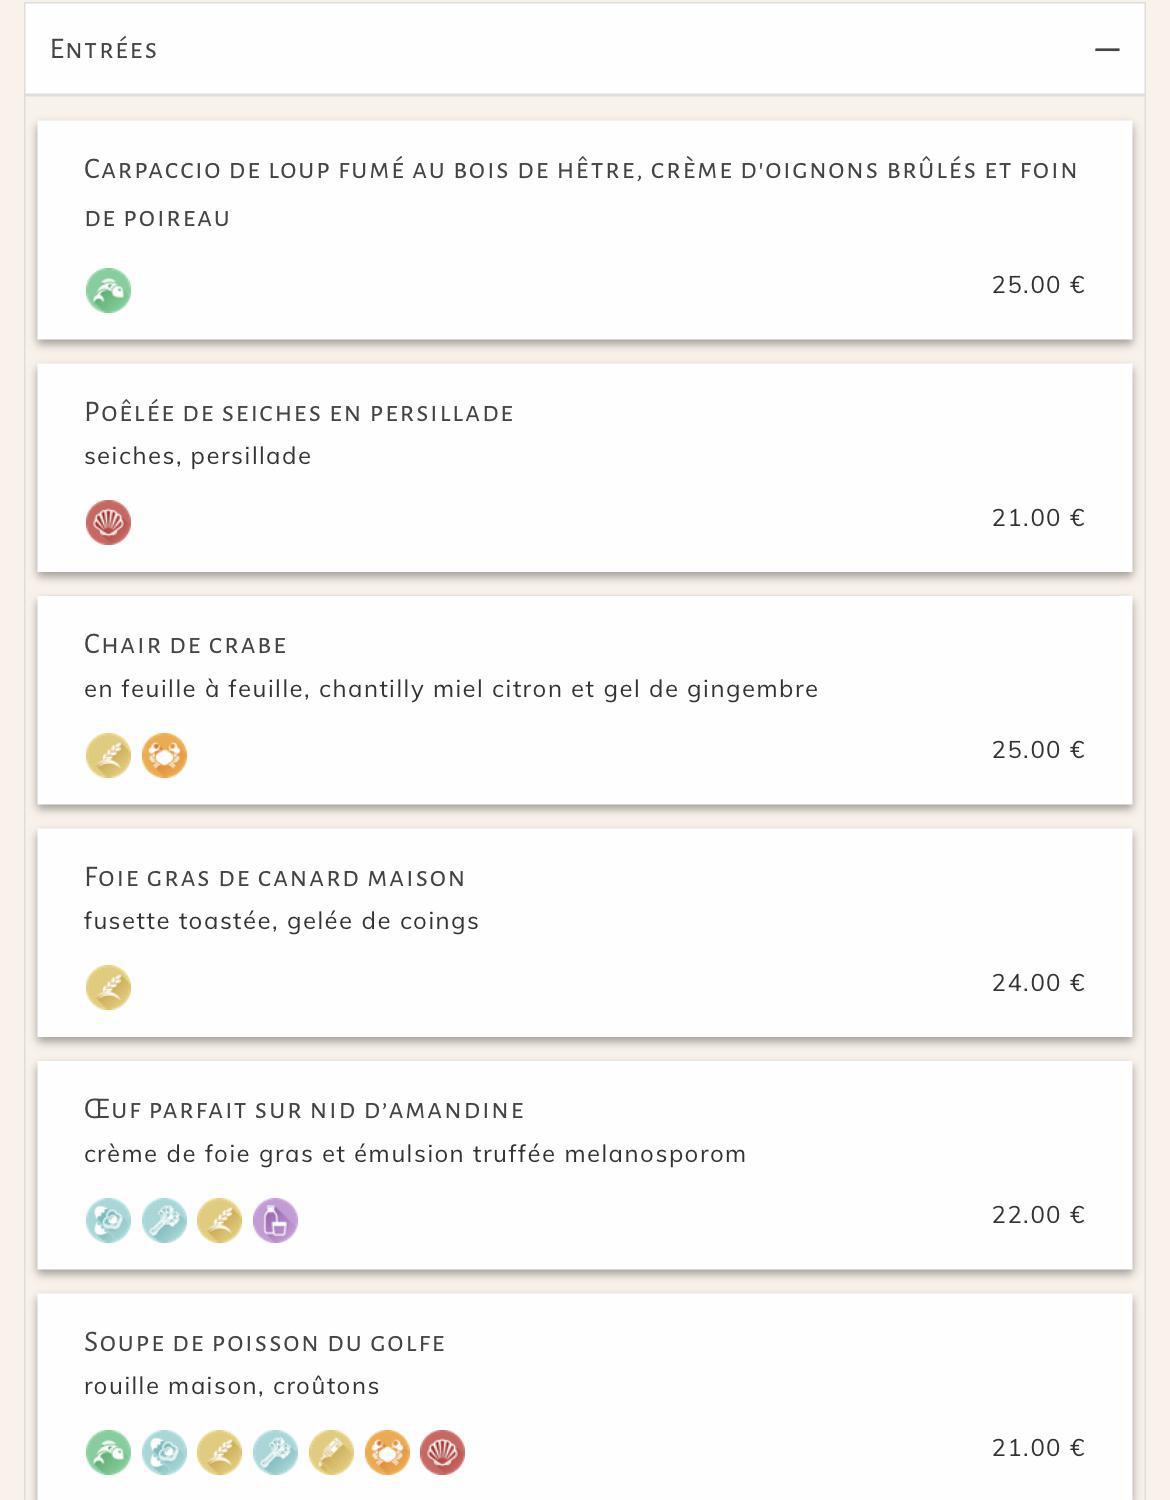
Task: Click gluten wheat icon on Chair de crabe
Action: pos(108,755)
